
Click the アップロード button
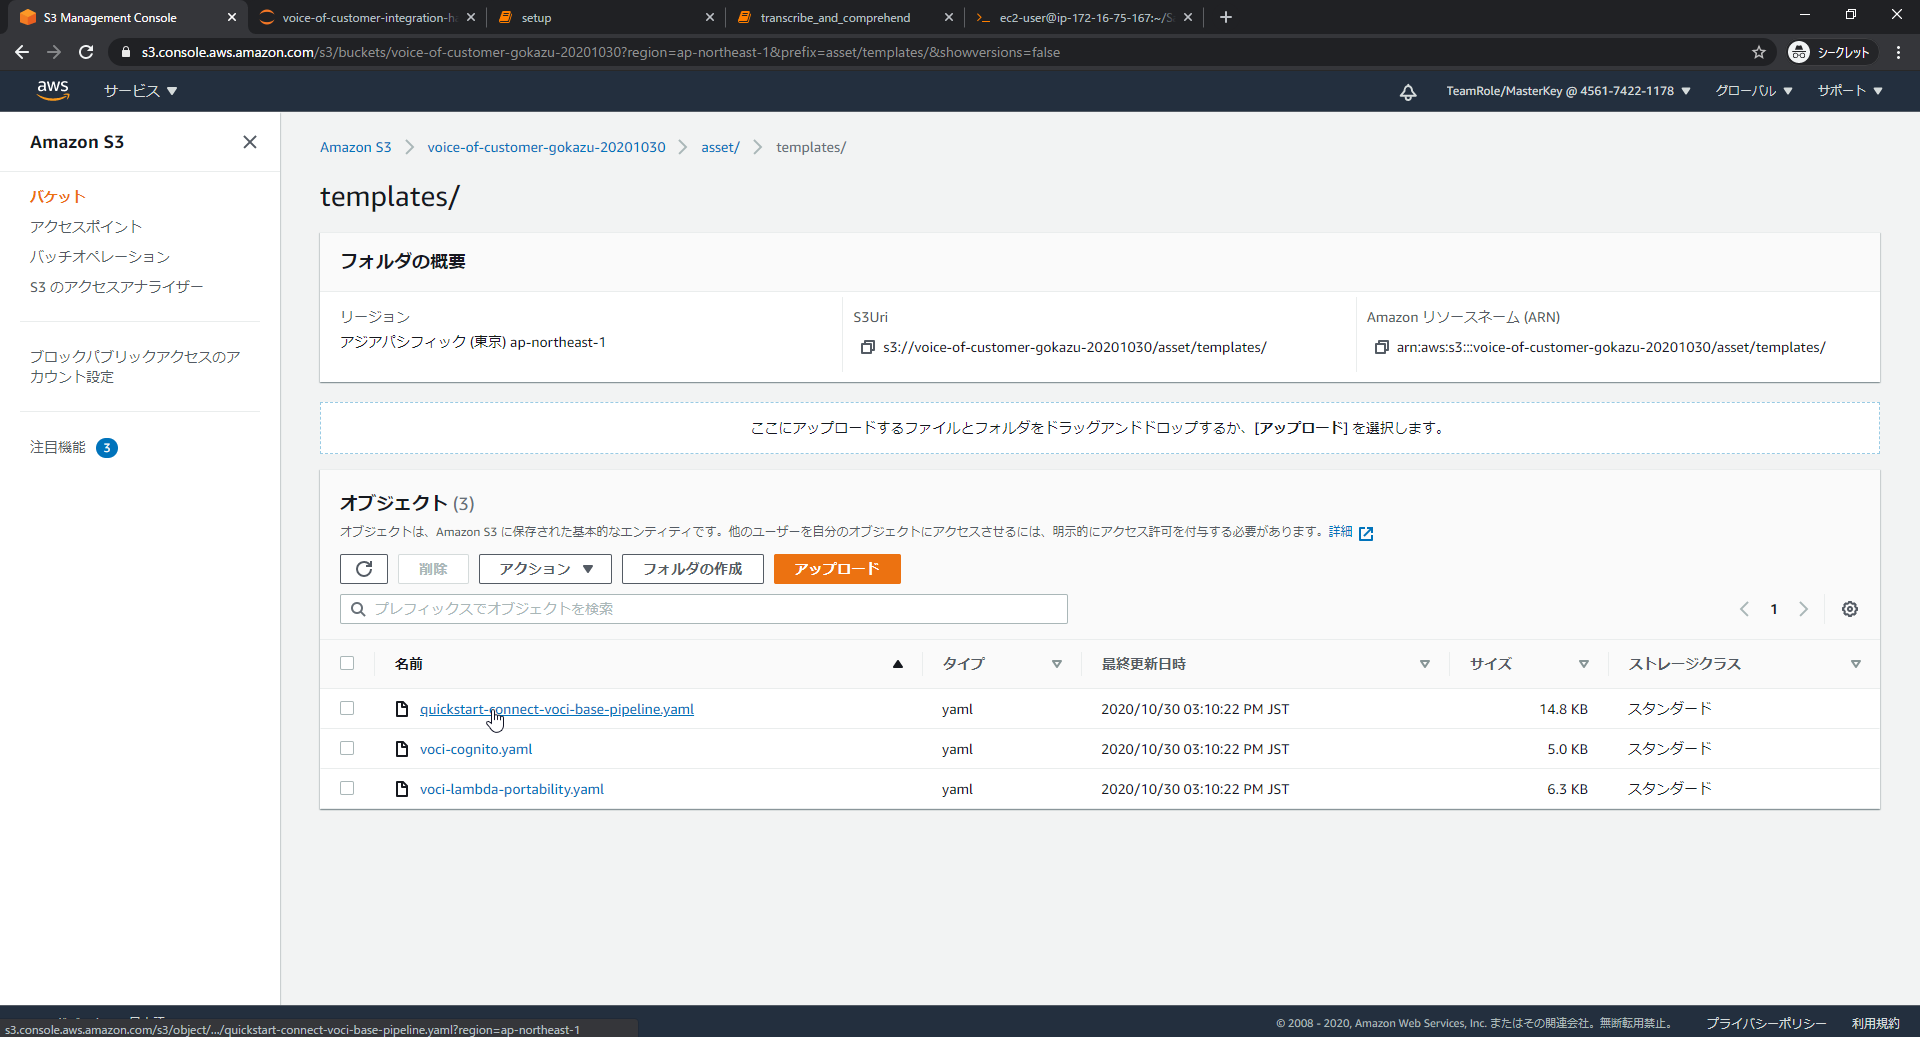[x=837, y=569]
